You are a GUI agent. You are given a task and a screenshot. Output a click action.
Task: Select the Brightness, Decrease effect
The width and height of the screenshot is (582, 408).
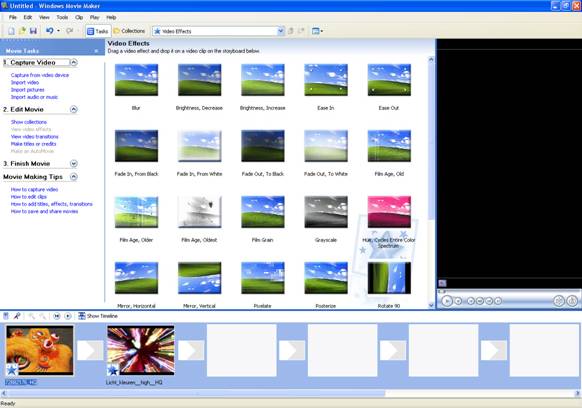(199, 80)
